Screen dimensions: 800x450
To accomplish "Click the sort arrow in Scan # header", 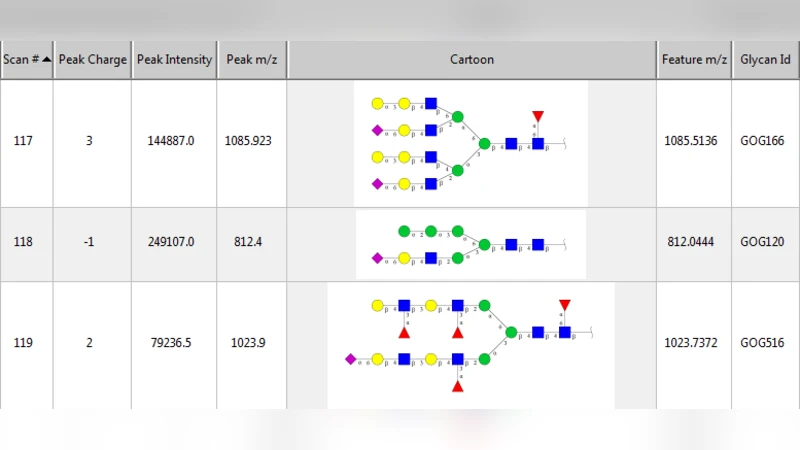I will coord(47,59).
